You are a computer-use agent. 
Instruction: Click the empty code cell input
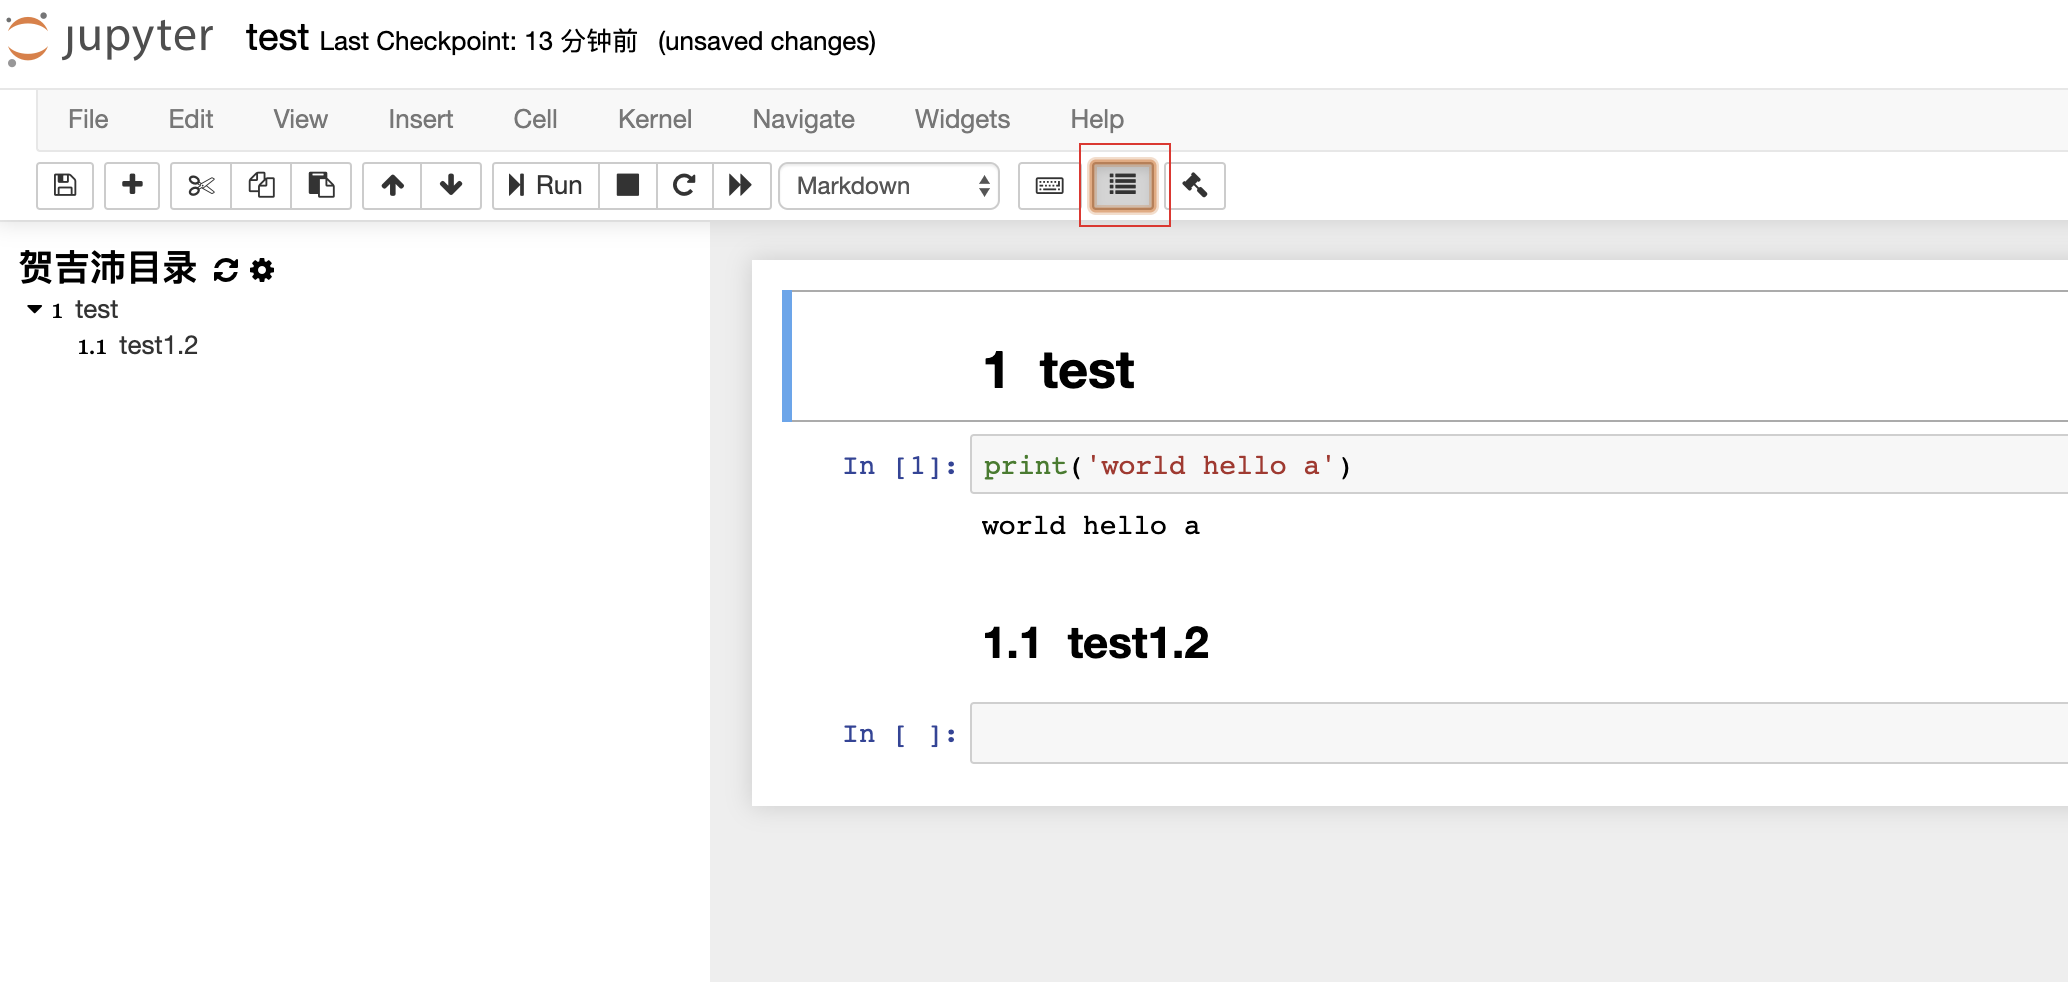click(1500, 734)
